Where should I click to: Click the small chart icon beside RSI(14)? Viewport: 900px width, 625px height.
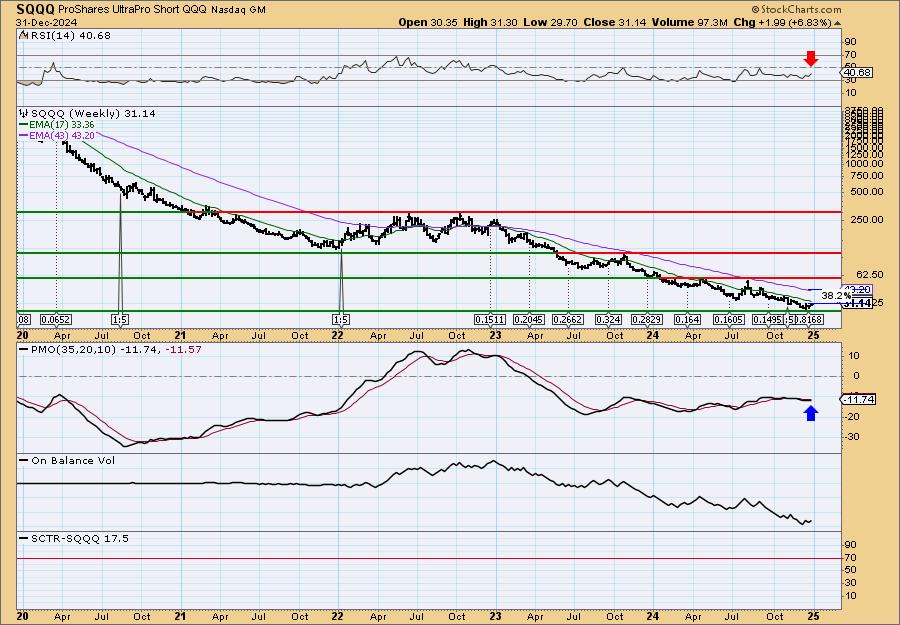23,35
